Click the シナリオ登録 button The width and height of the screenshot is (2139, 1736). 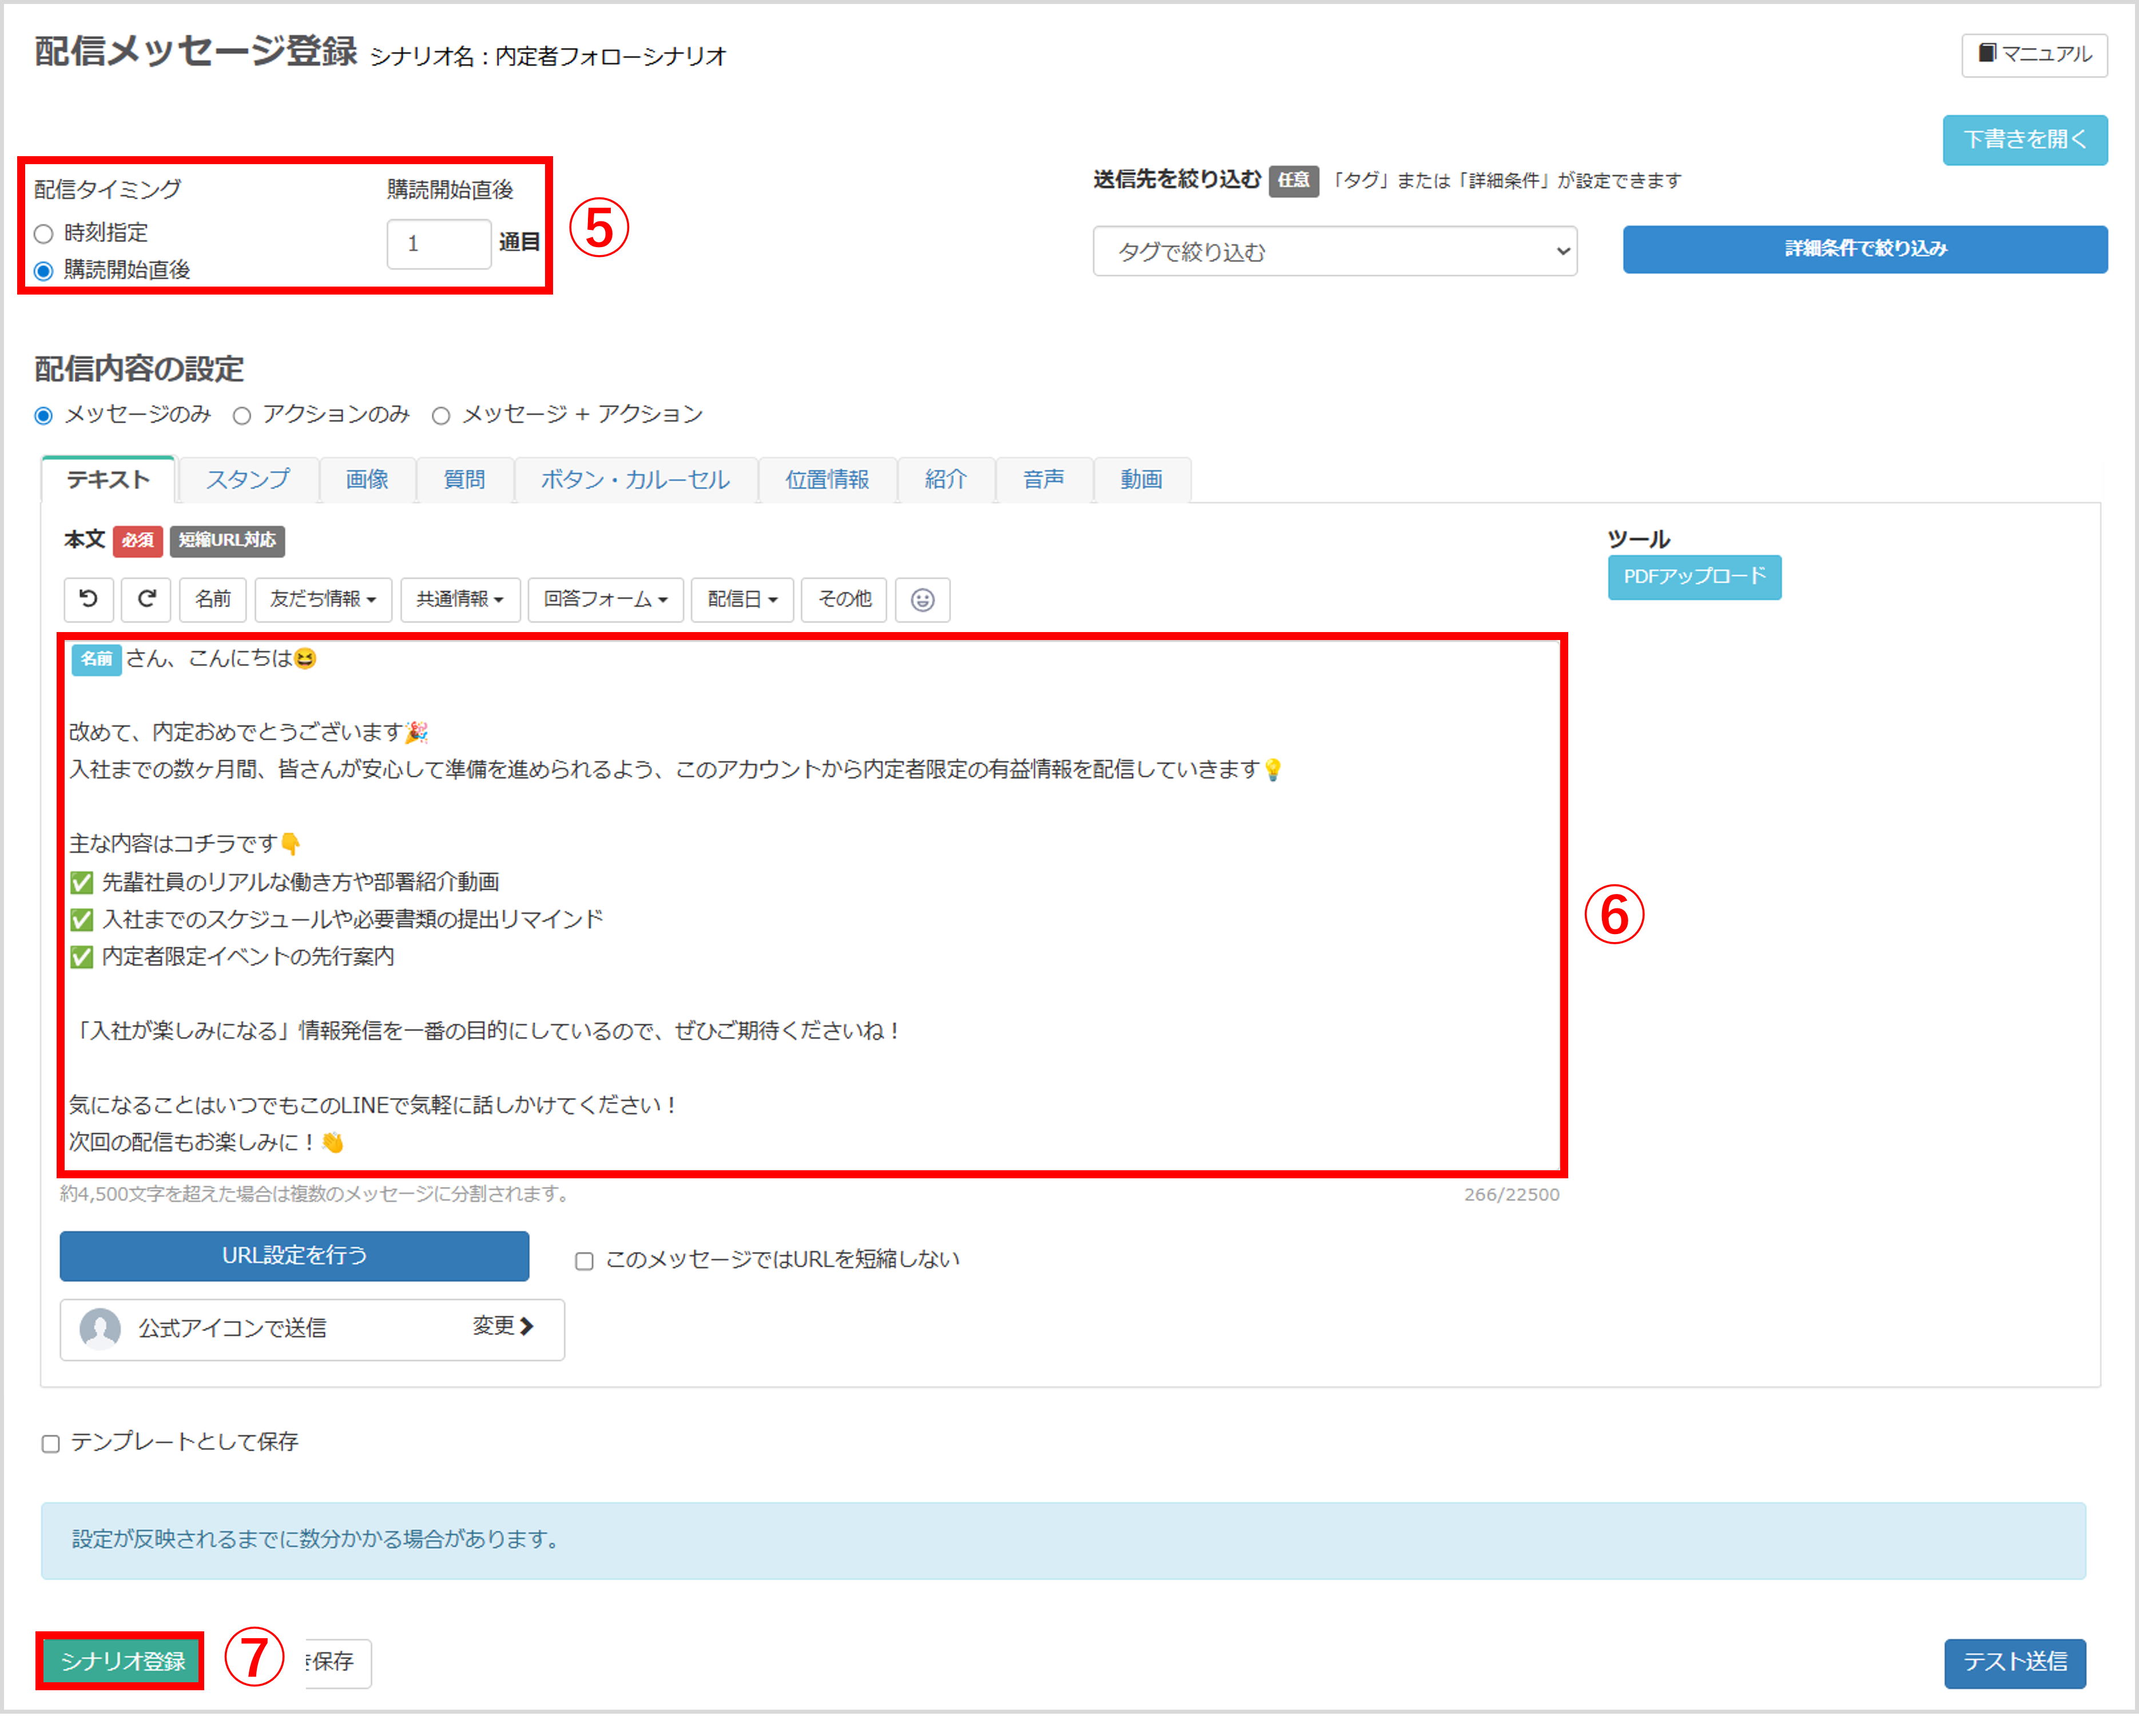122,1661
